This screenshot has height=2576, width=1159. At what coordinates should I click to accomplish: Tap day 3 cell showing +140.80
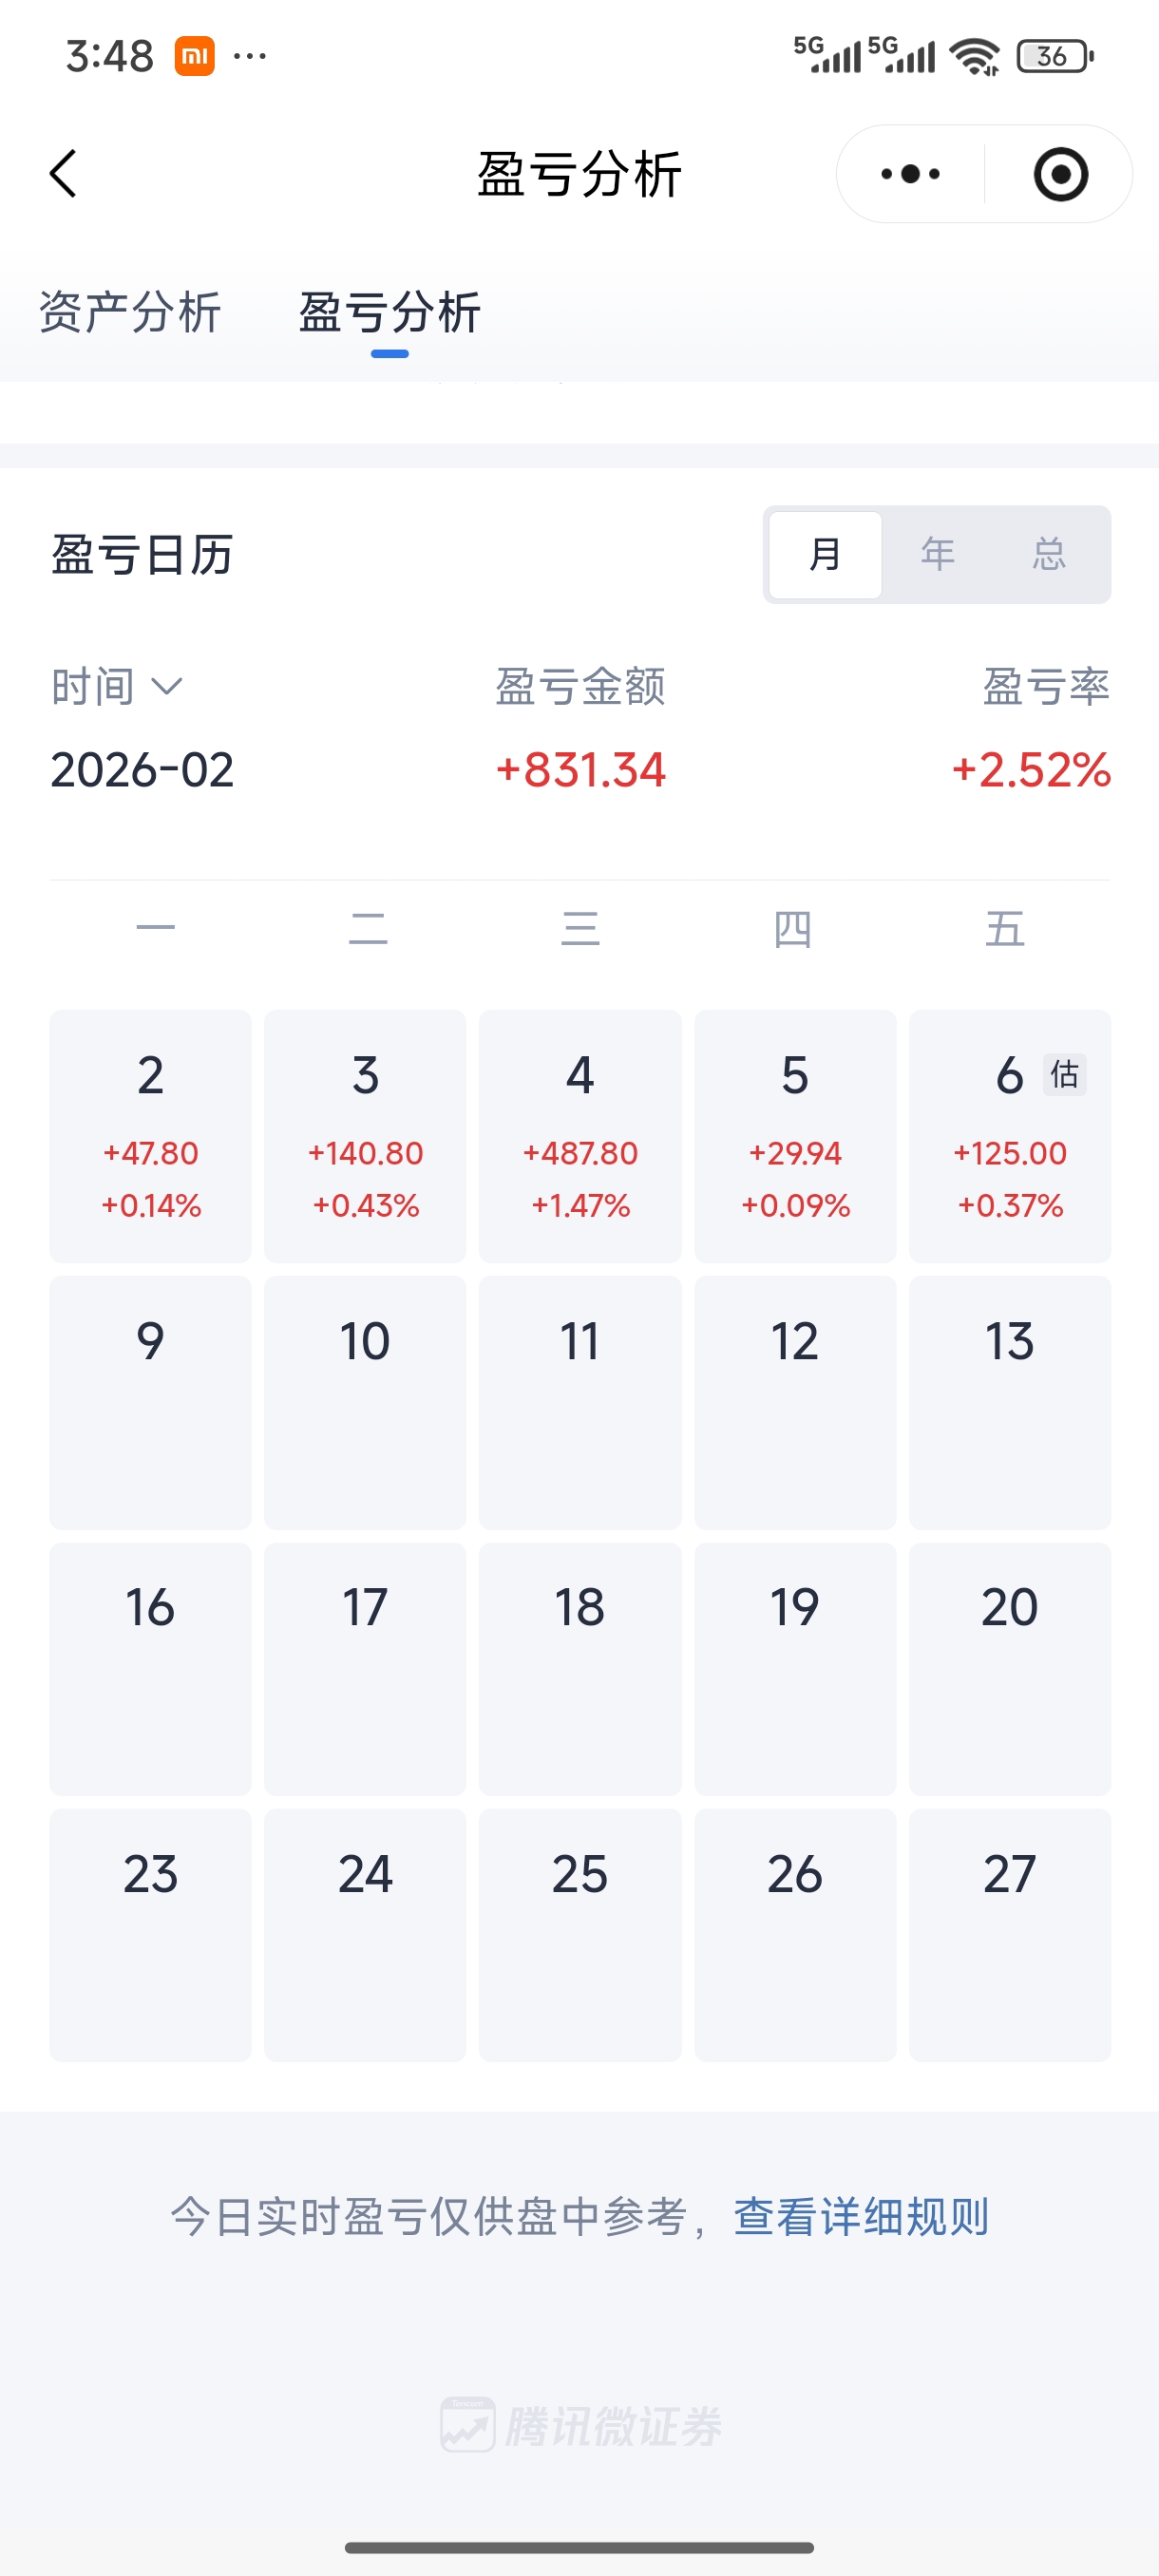[365, 1136]
